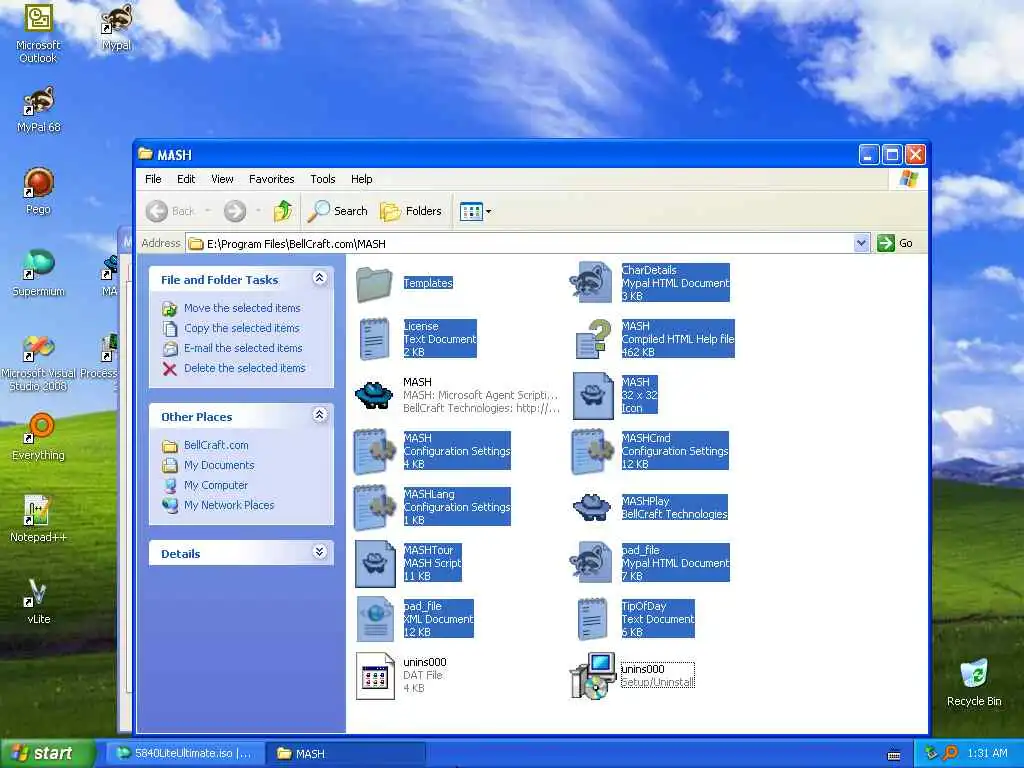
Task: Open Pego desktop shortcut
Action: tap(38, 191)
